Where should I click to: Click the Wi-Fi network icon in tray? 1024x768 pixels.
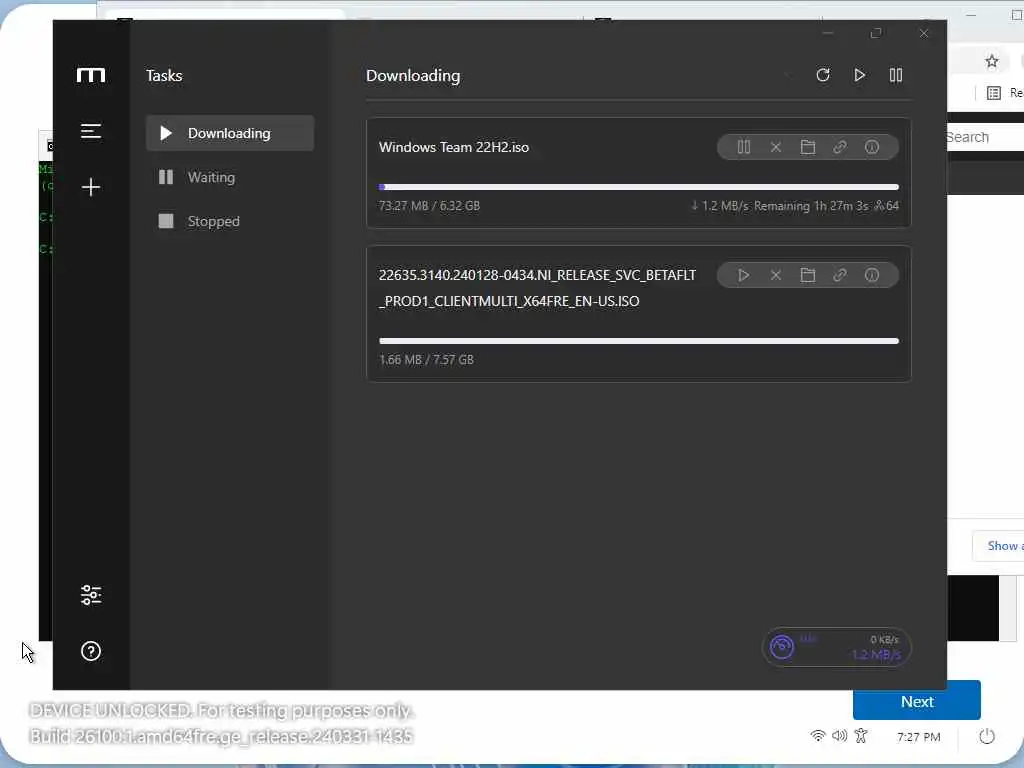click(818, 736)
